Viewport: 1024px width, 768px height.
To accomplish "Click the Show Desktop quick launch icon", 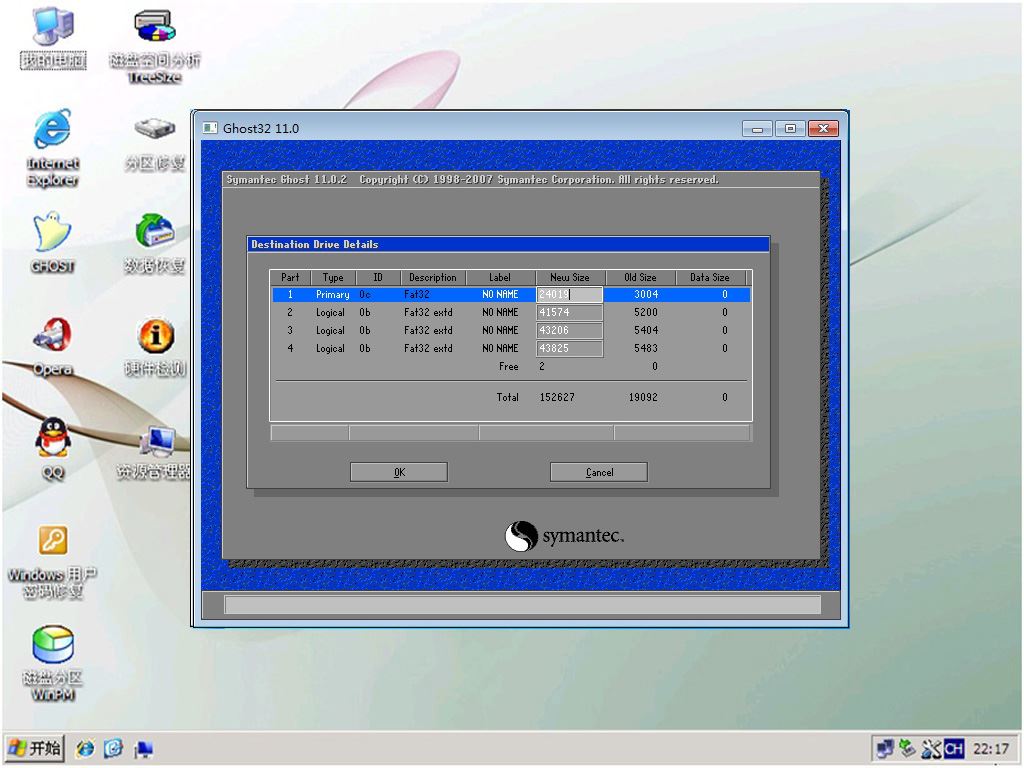I will tap(143, 748).
